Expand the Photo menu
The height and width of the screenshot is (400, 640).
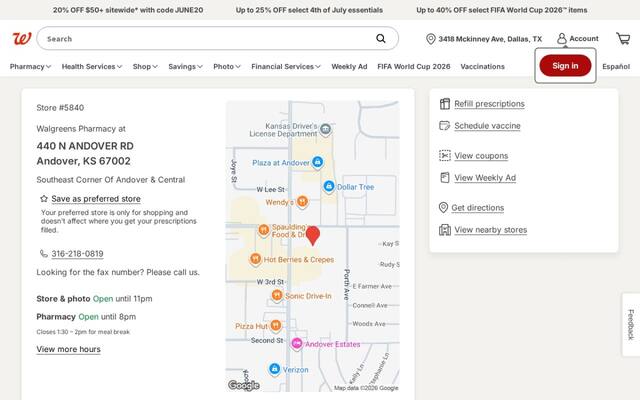227,67
